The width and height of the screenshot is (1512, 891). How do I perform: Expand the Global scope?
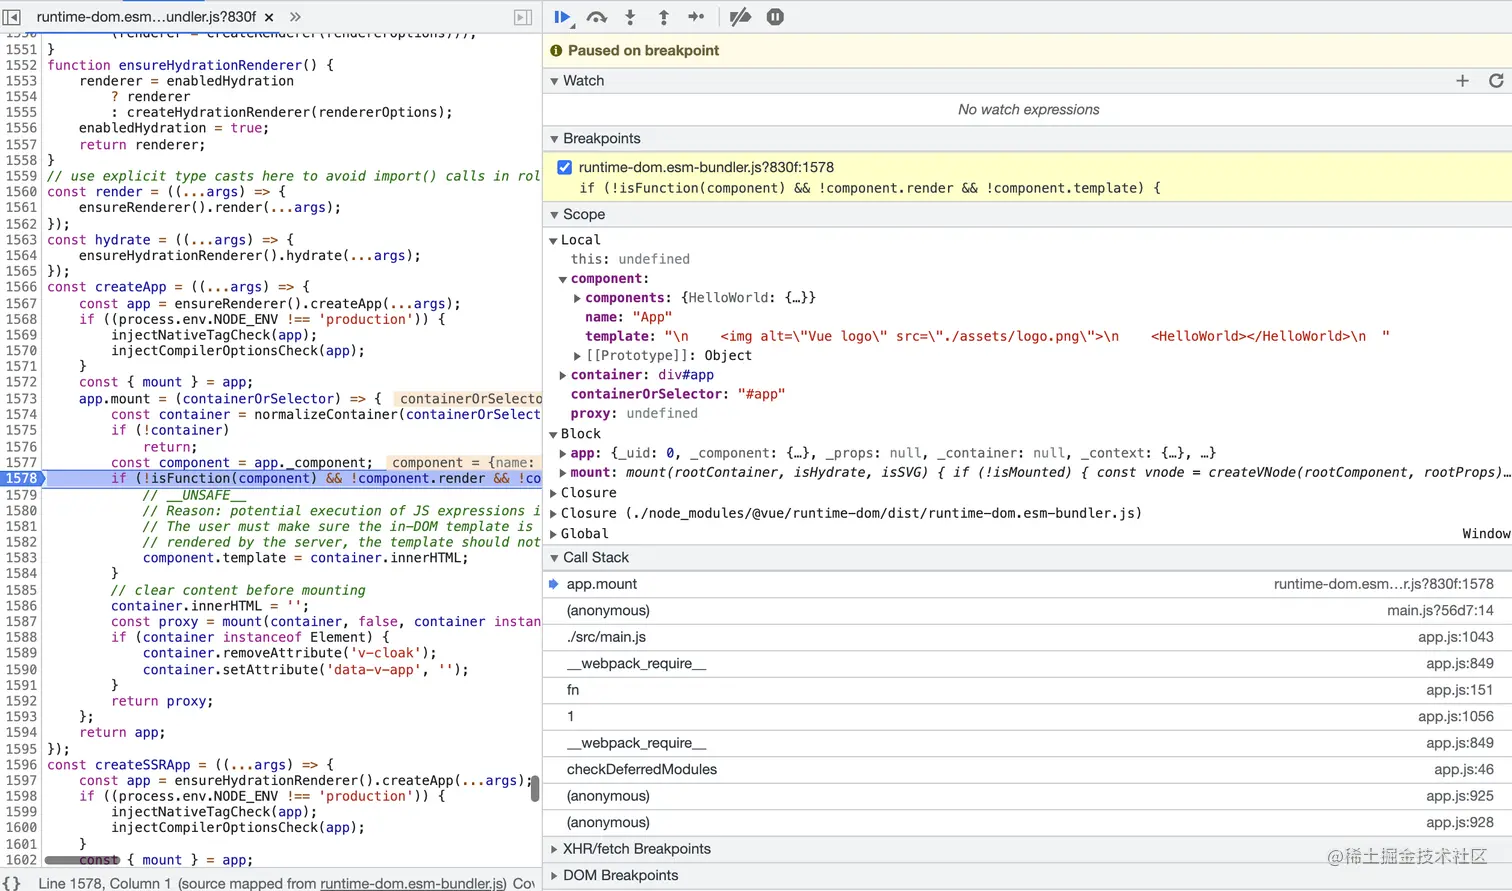(x=553, y=534)
